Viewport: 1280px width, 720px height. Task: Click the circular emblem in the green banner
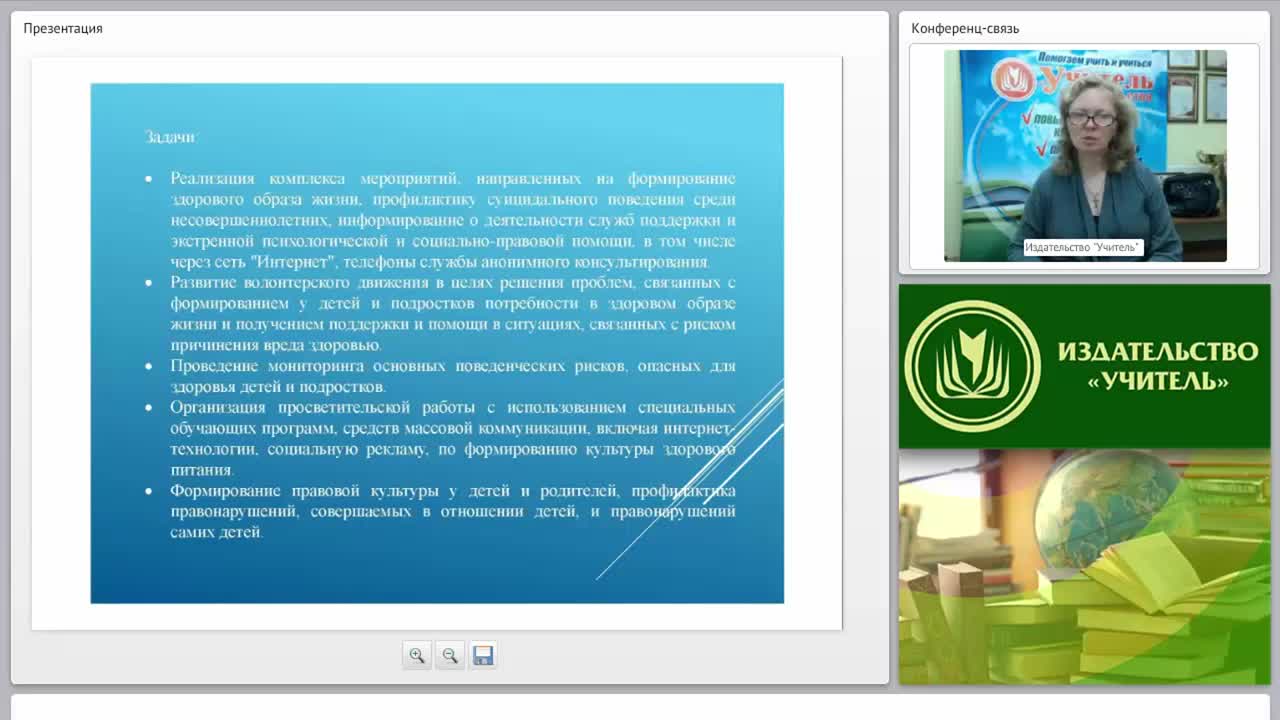(x=972, y=366)
